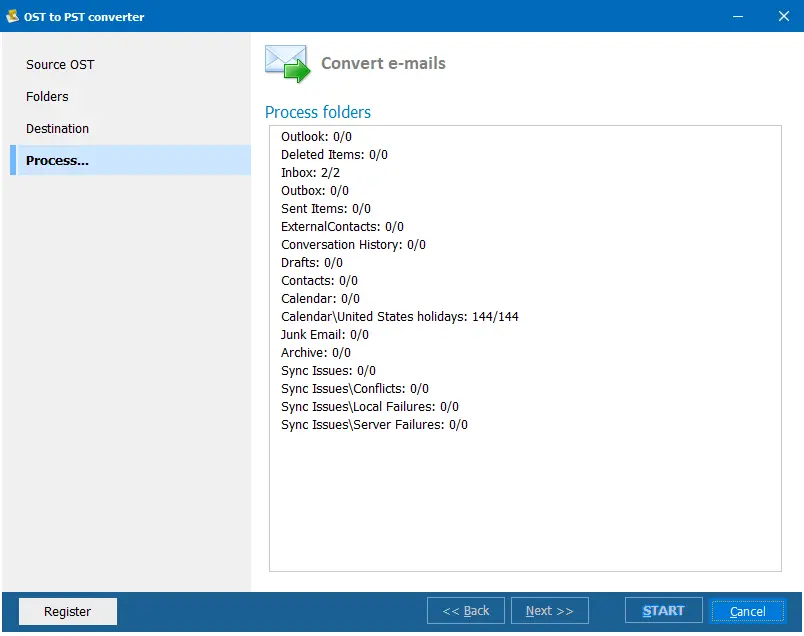Go to the Source OST step
Viewport: 804px width, 636px height.
click(60, 65)
